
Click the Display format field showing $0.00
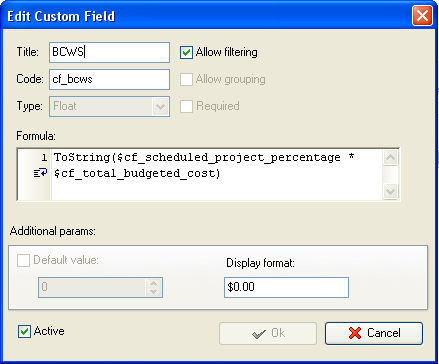(x=286, y=287)
